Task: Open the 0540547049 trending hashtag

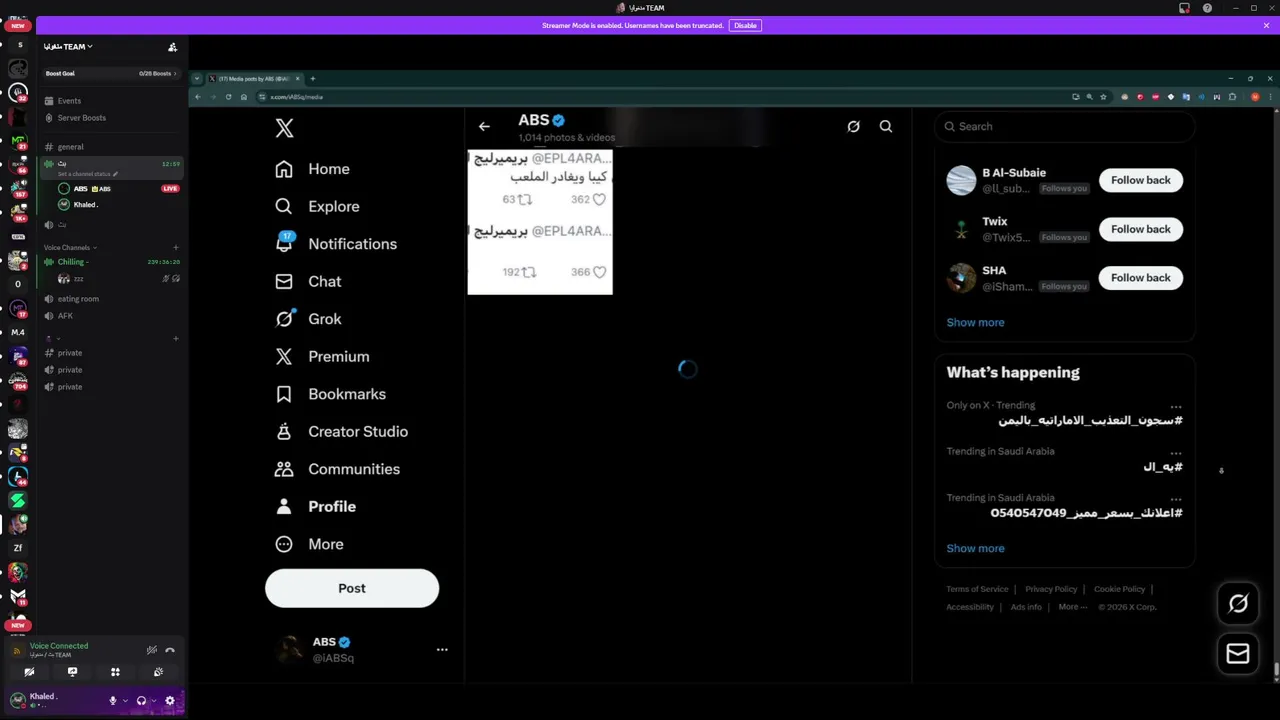Action: coord(1087,513)
